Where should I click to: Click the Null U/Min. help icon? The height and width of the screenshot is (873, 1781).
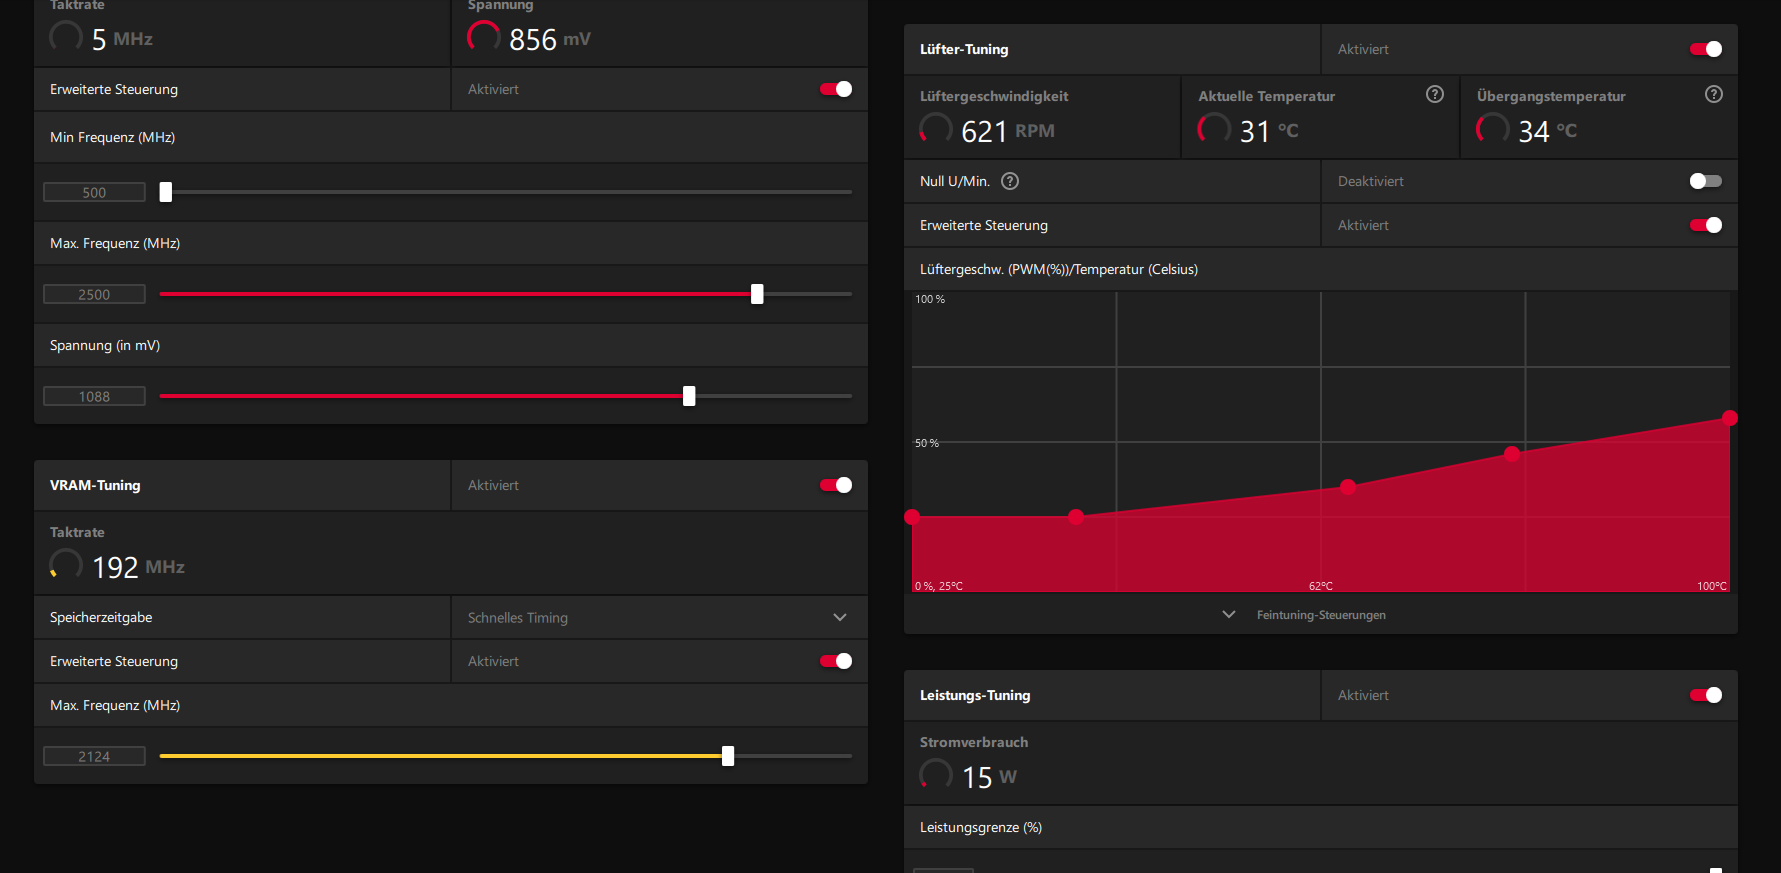(1010, 181)
